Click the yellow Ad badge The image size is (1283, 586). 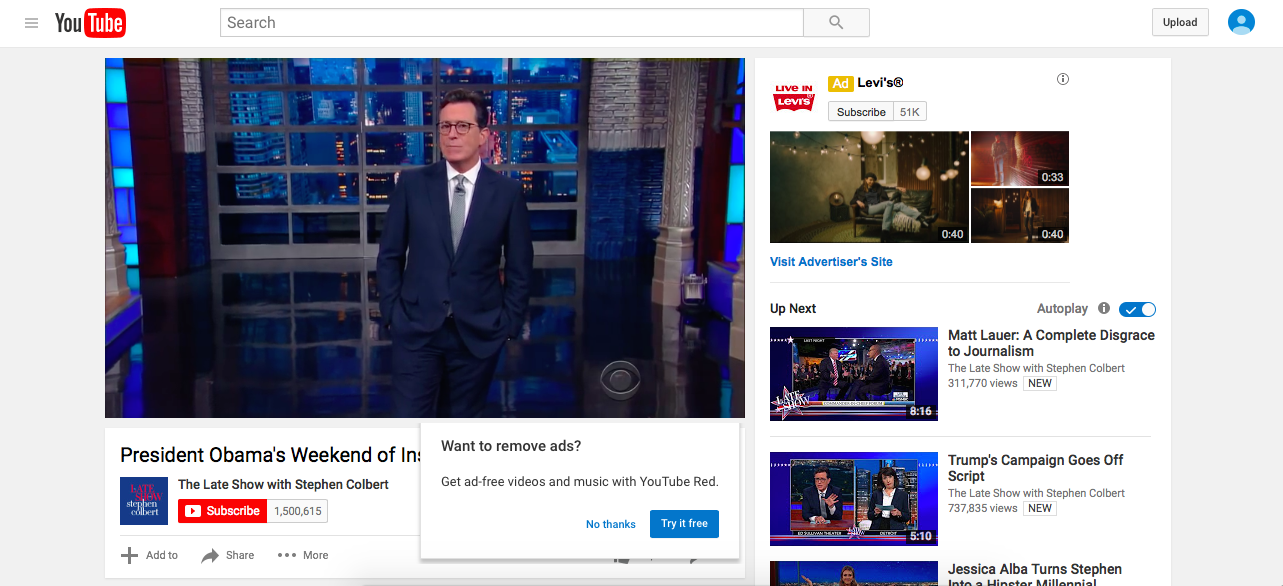coord(840,84)
